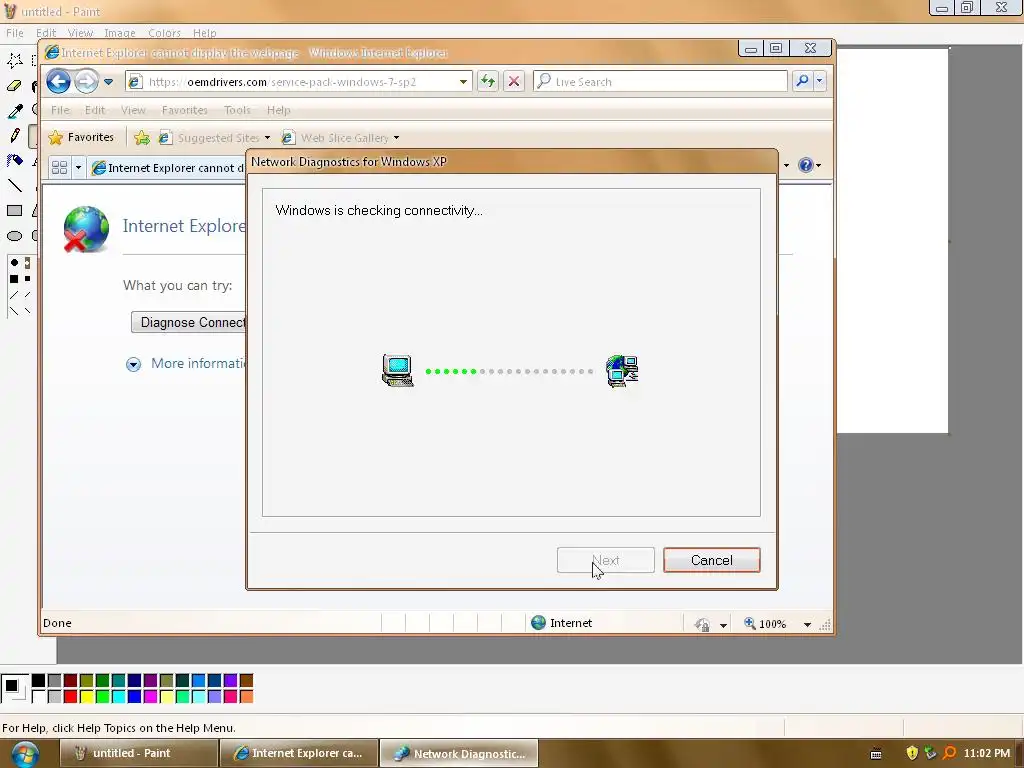Open Paint's File menu

[x=14, y=33]
